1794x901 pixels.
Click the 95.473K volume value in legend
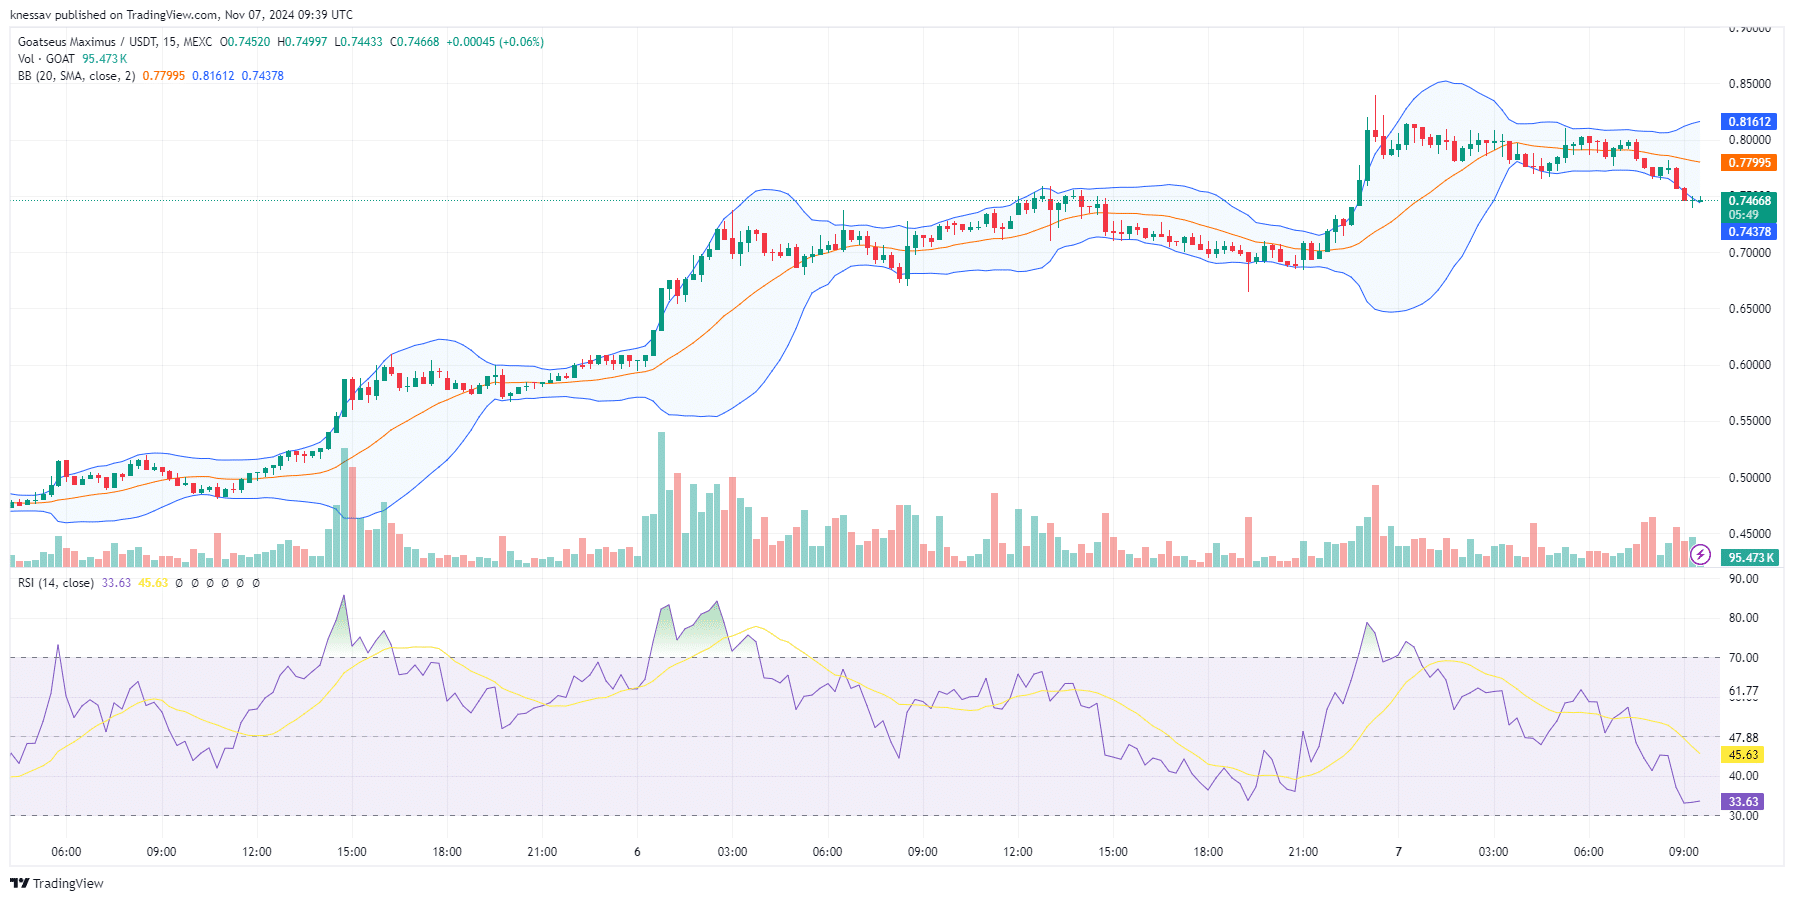(104, 59)
